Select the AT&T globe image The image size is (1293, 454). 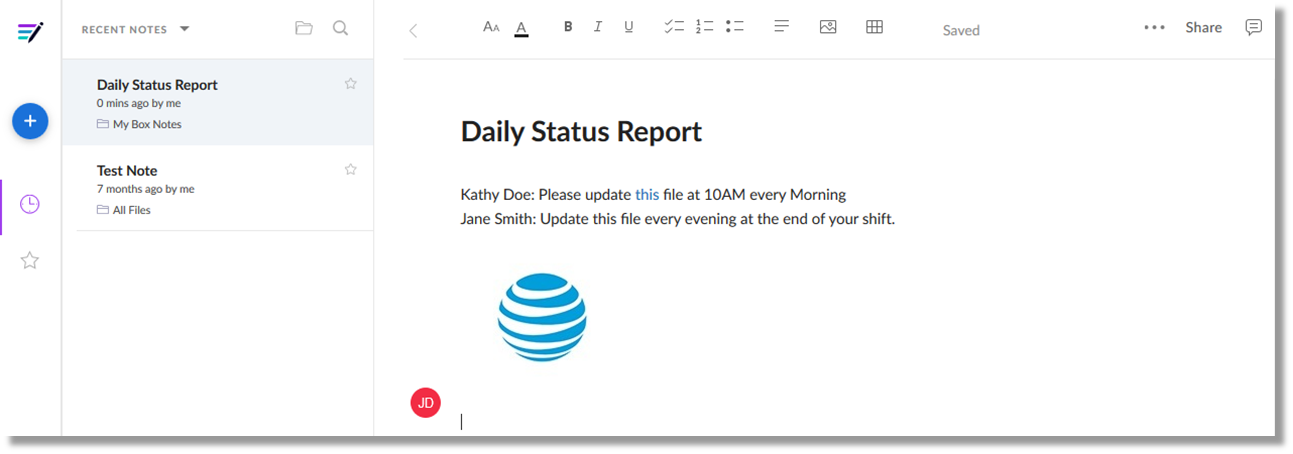point(542,317)
